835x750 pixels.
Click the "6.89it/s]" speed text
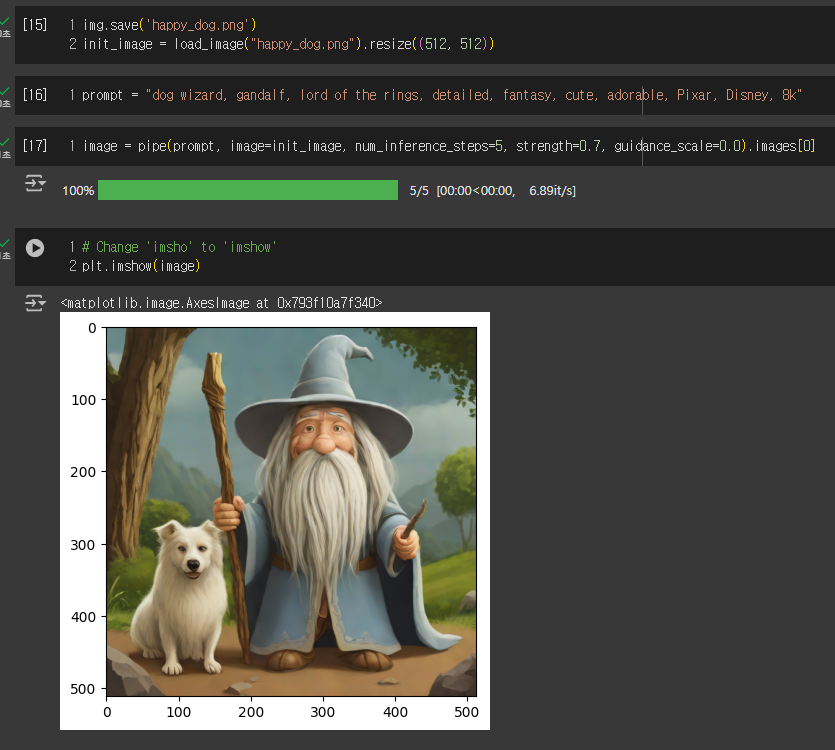pos(552,191)
